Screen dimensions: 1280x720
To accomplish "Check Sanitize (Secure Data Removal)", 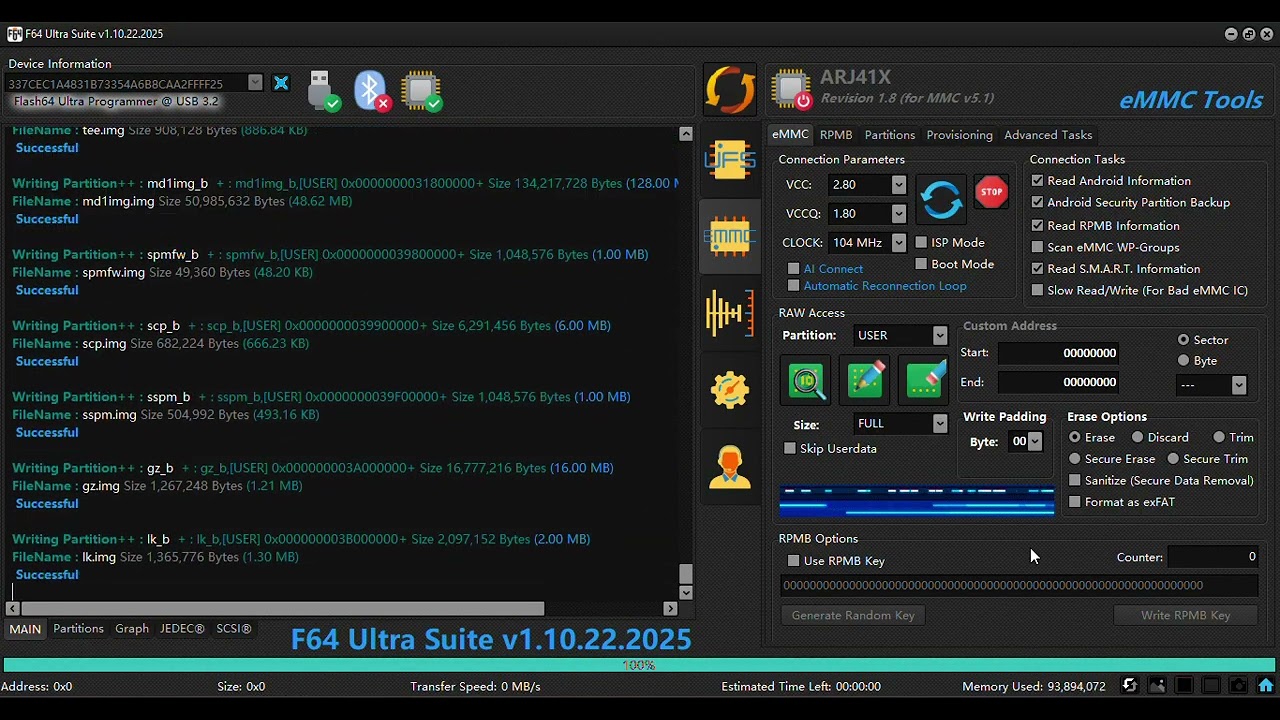I will [x=1074, y=480].
